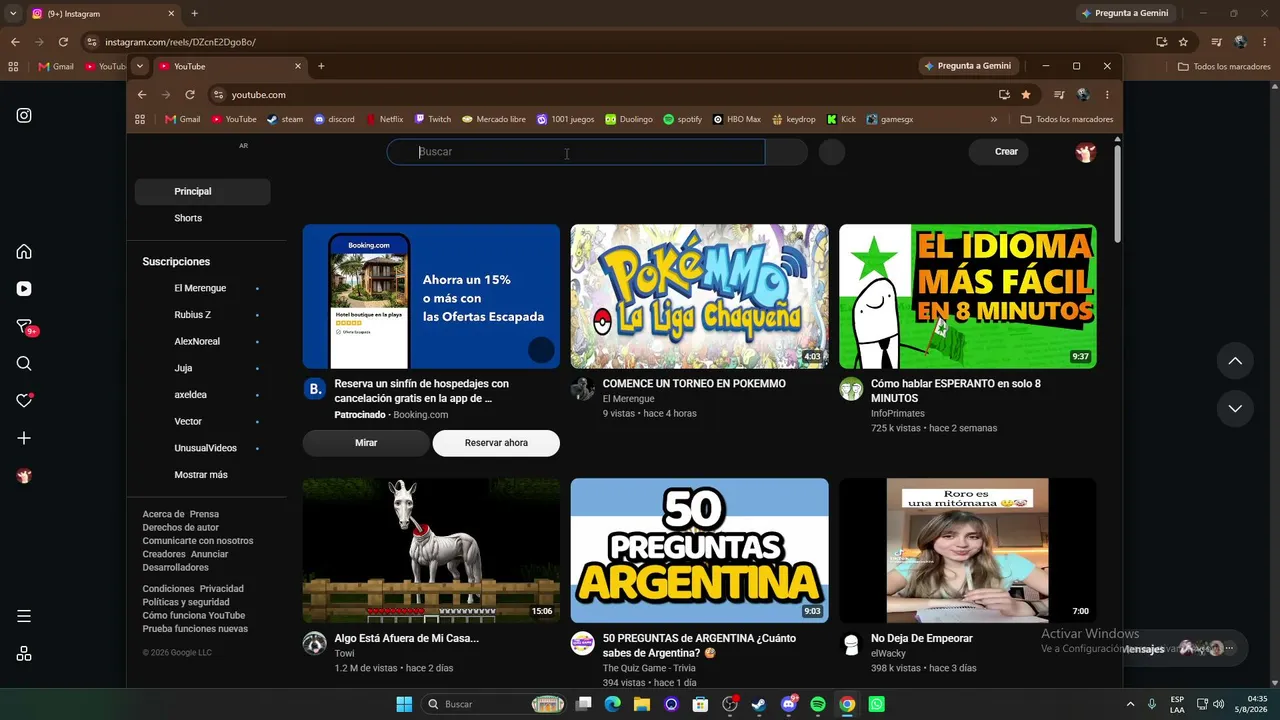Open the media controls icon in YouTube window

(x=1059, y=95)
